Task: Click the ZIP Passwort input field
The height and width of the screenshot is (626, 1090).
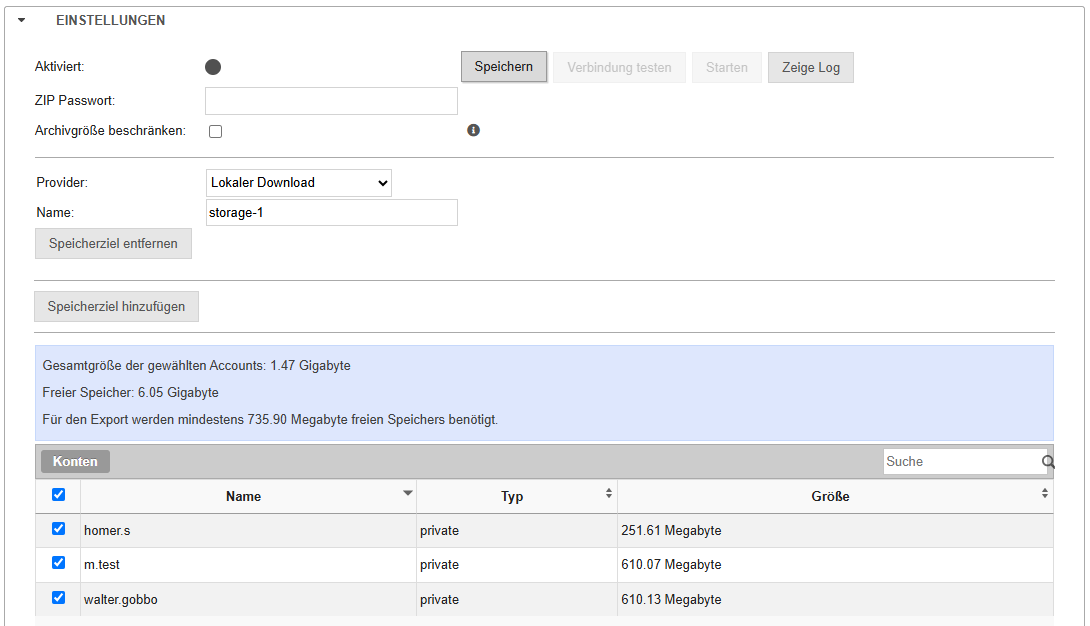Action: pyautogui.click(x=331, y=101)
